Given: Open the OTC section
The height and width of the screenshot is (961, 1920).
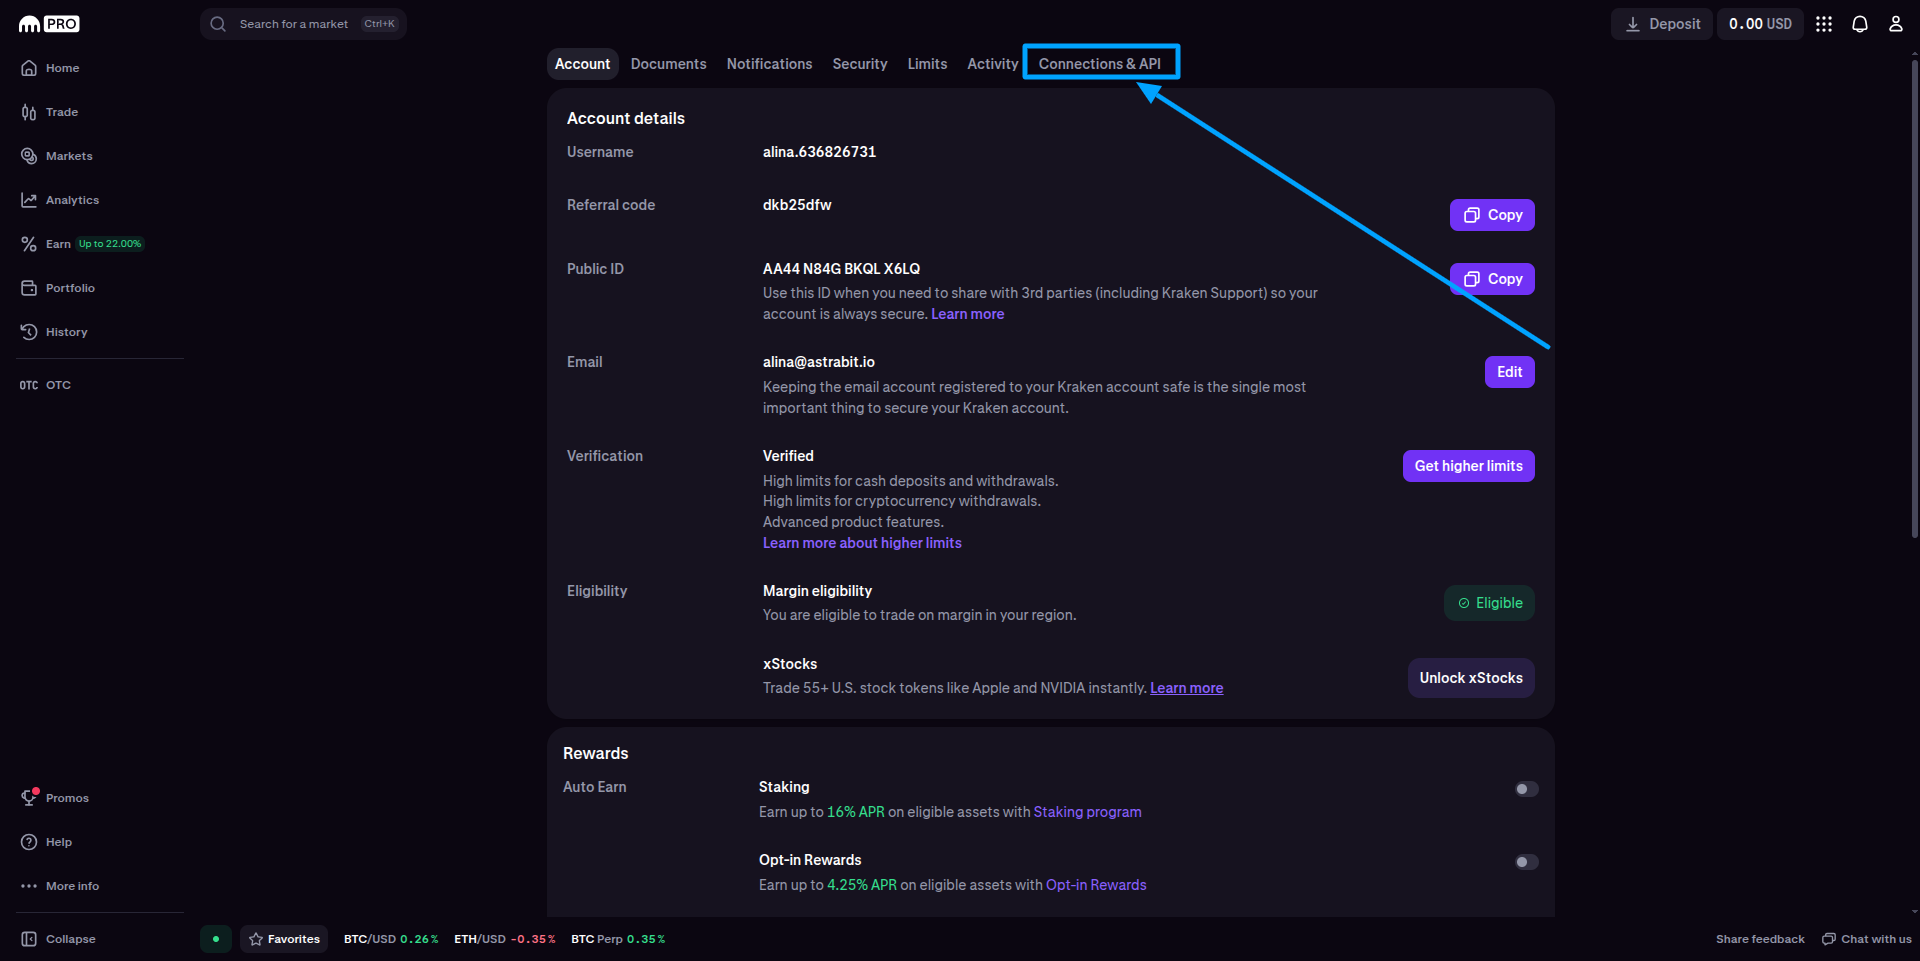Looking at the screenshot, I should tap(45, 385).
